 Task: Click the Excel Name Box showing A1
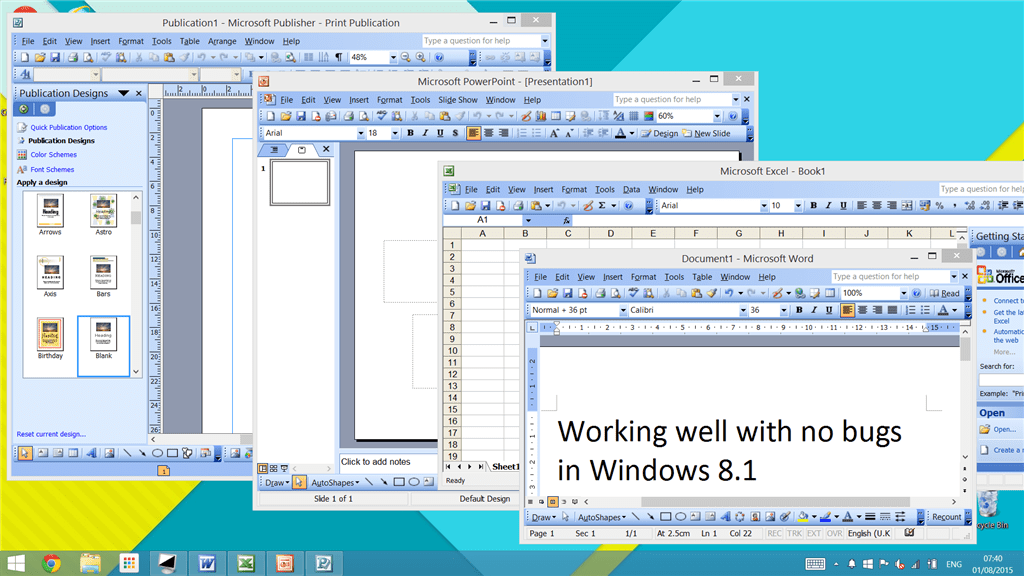483,220
